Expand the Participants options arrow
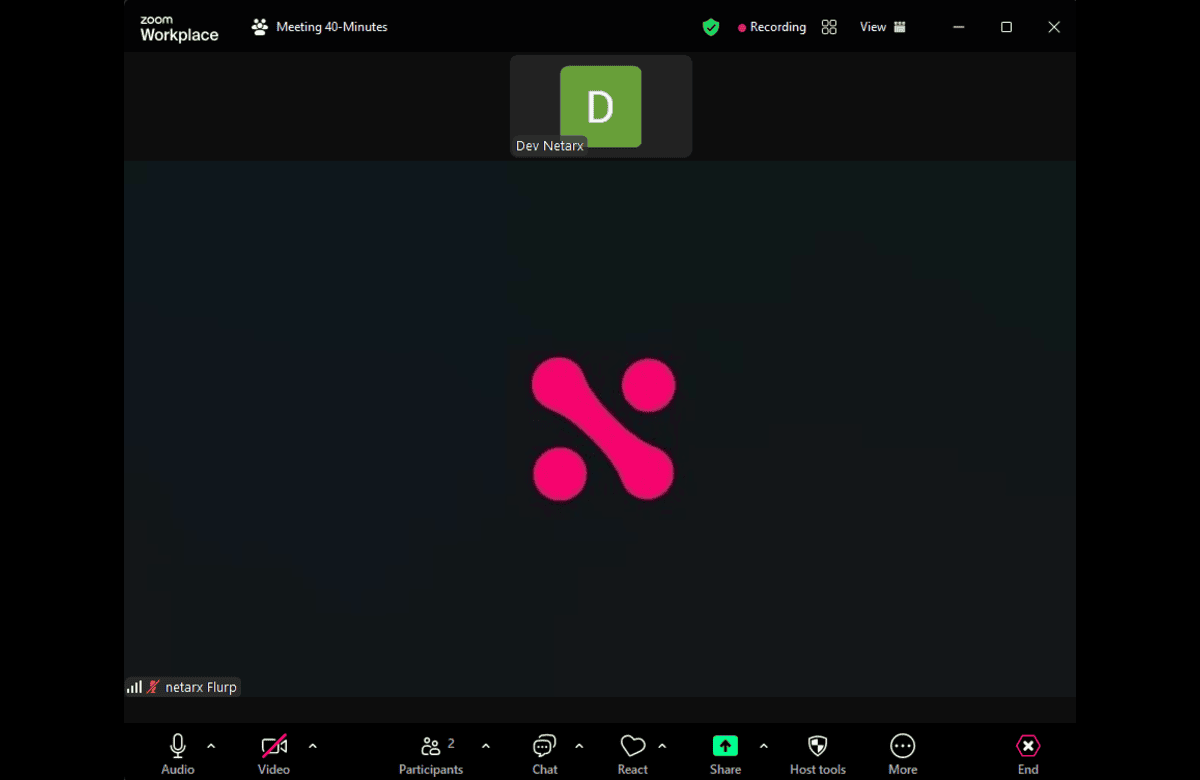Image resolution: width=1200 pixels, height=780 pixels. (486, 746)
